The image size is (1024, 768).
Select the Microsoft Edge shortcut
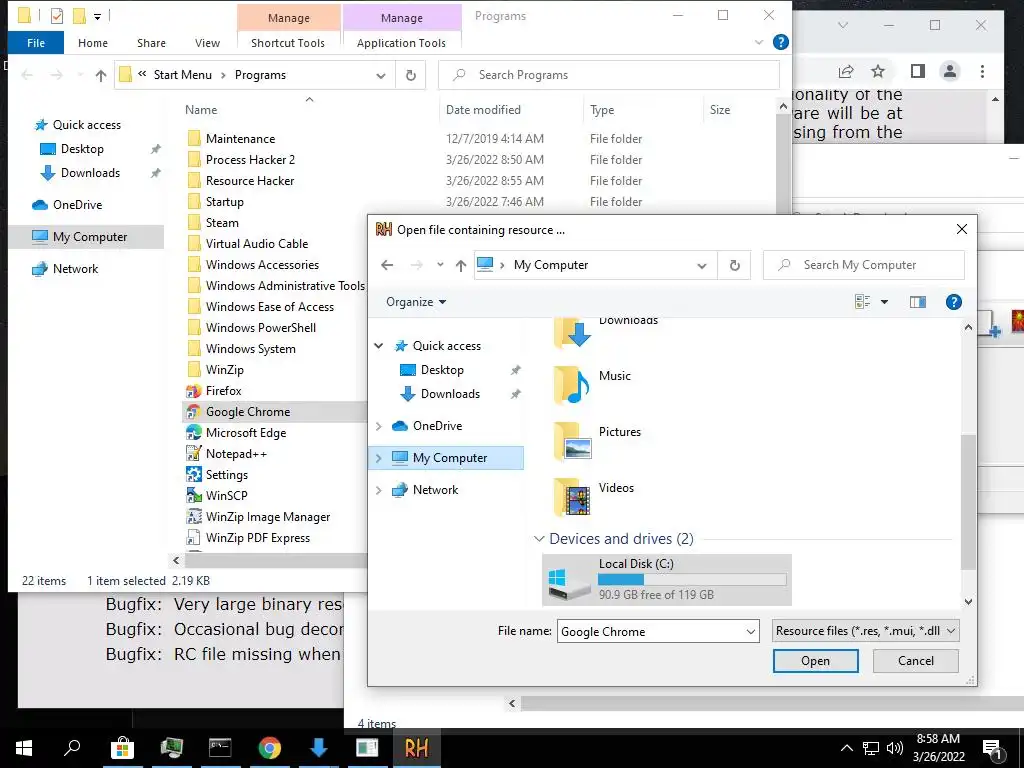click(x=246, y=432)
